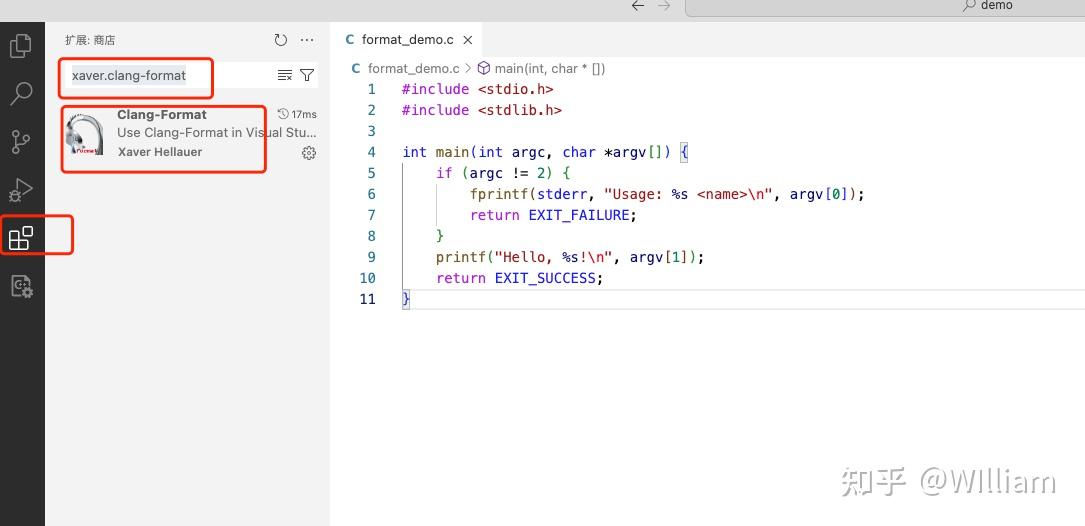Click line number 11 in gutter
This screenshot has height=526, width=1085.
(367, 299)
